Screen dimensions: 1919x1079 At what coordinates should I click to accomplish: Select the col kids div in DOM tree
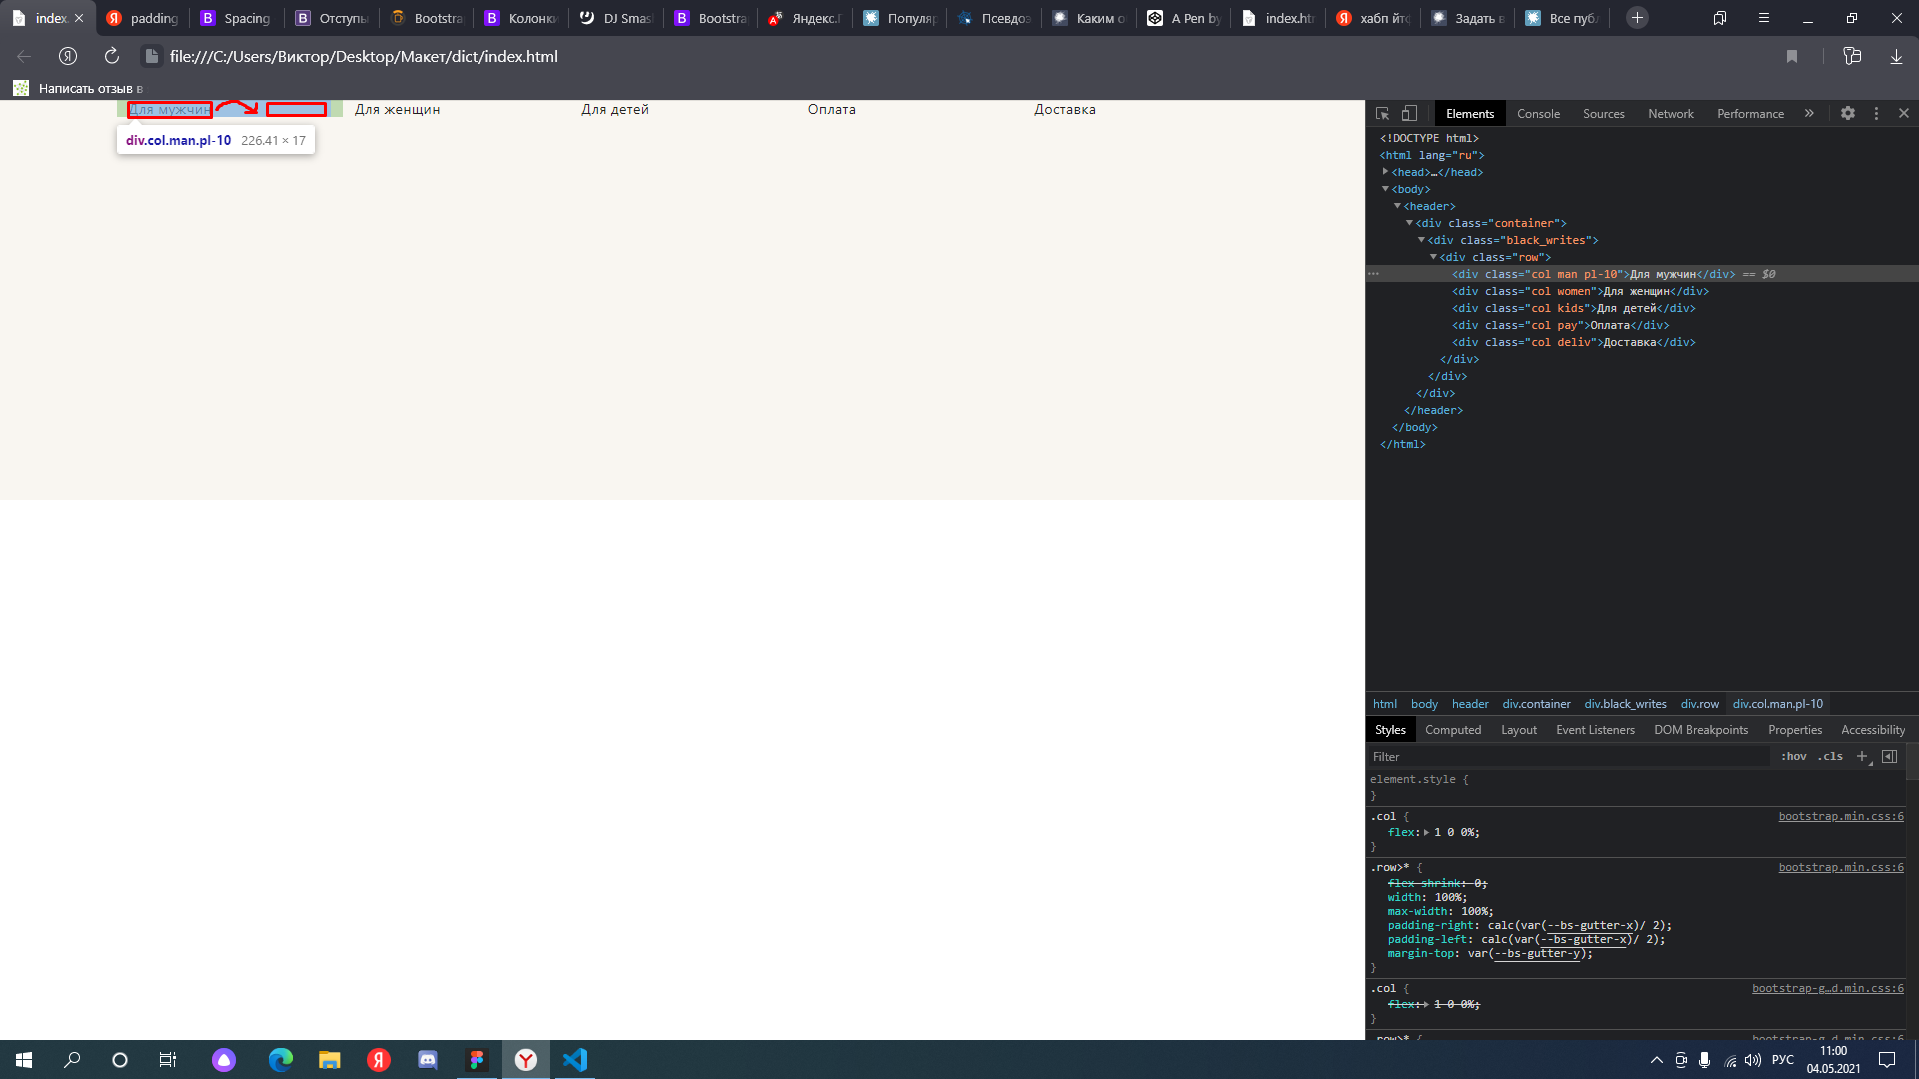pos(1573,308)
